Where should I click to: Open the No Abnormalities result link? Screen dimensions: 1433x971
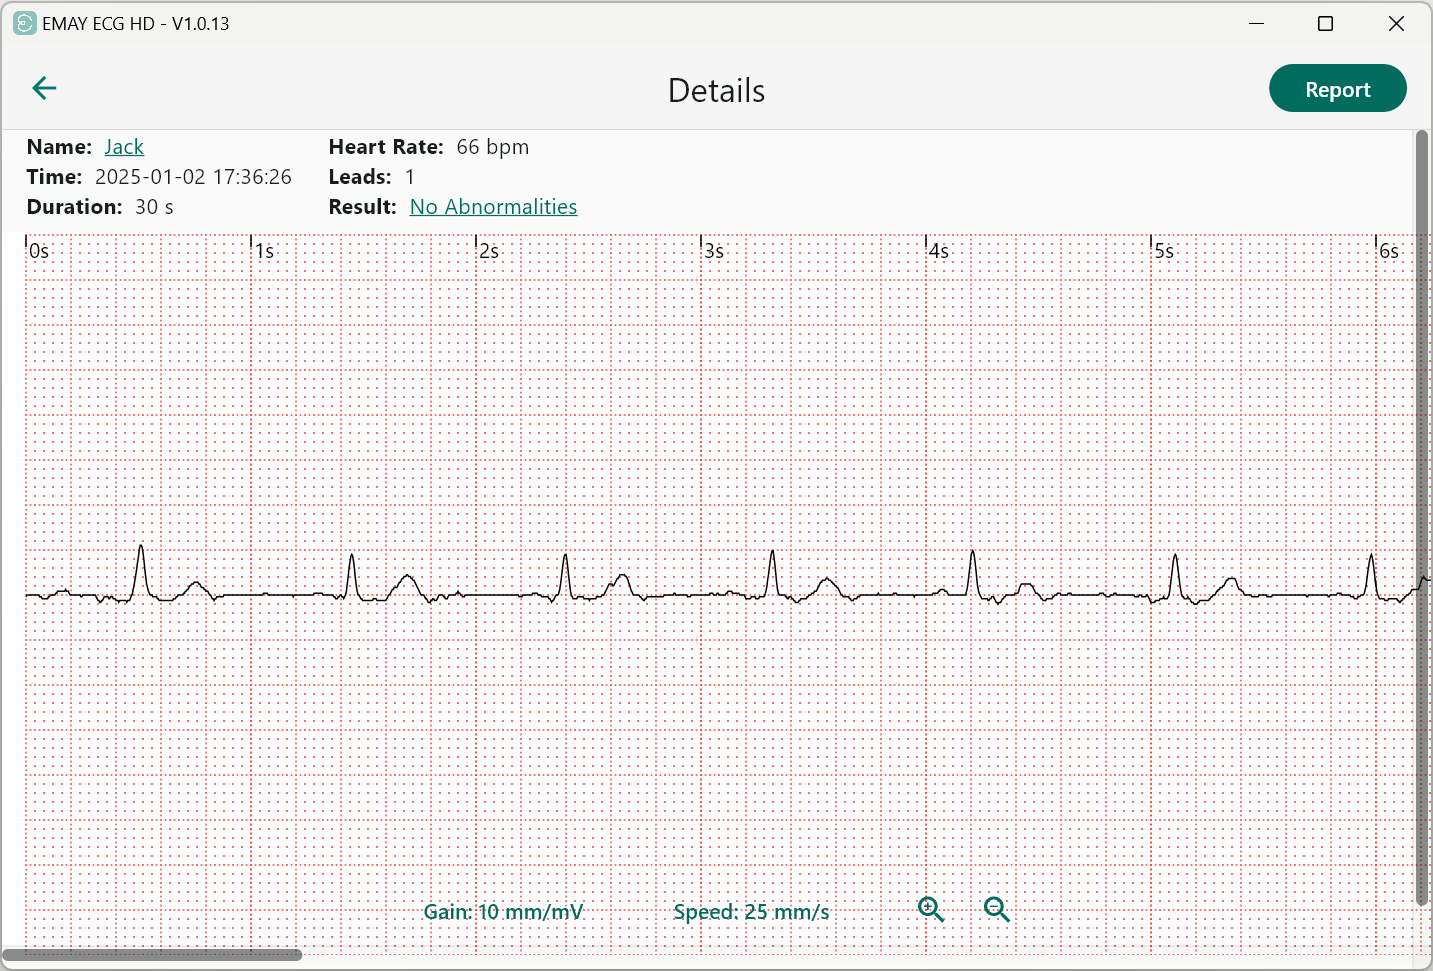493,206
